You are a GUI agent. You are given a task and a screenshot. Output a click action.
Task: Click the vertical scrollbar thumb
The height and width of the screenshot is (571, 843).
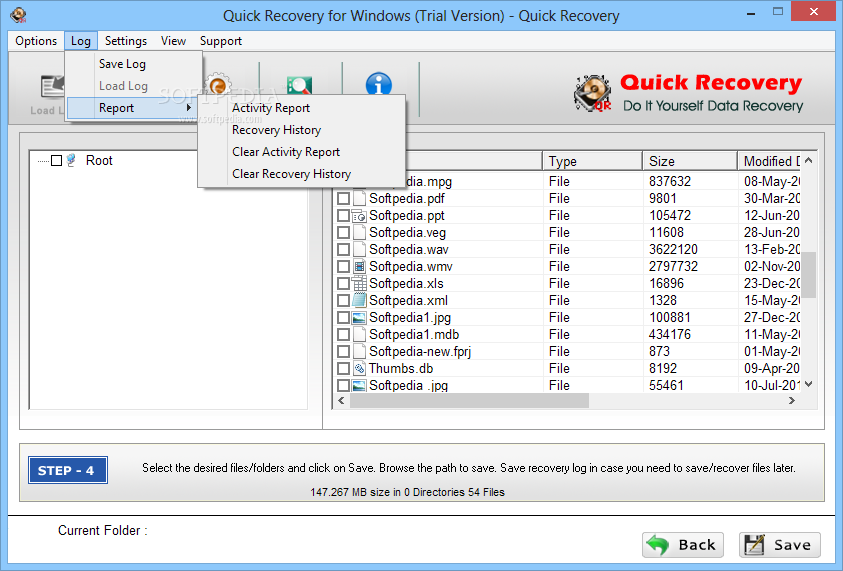click(809, 275)
